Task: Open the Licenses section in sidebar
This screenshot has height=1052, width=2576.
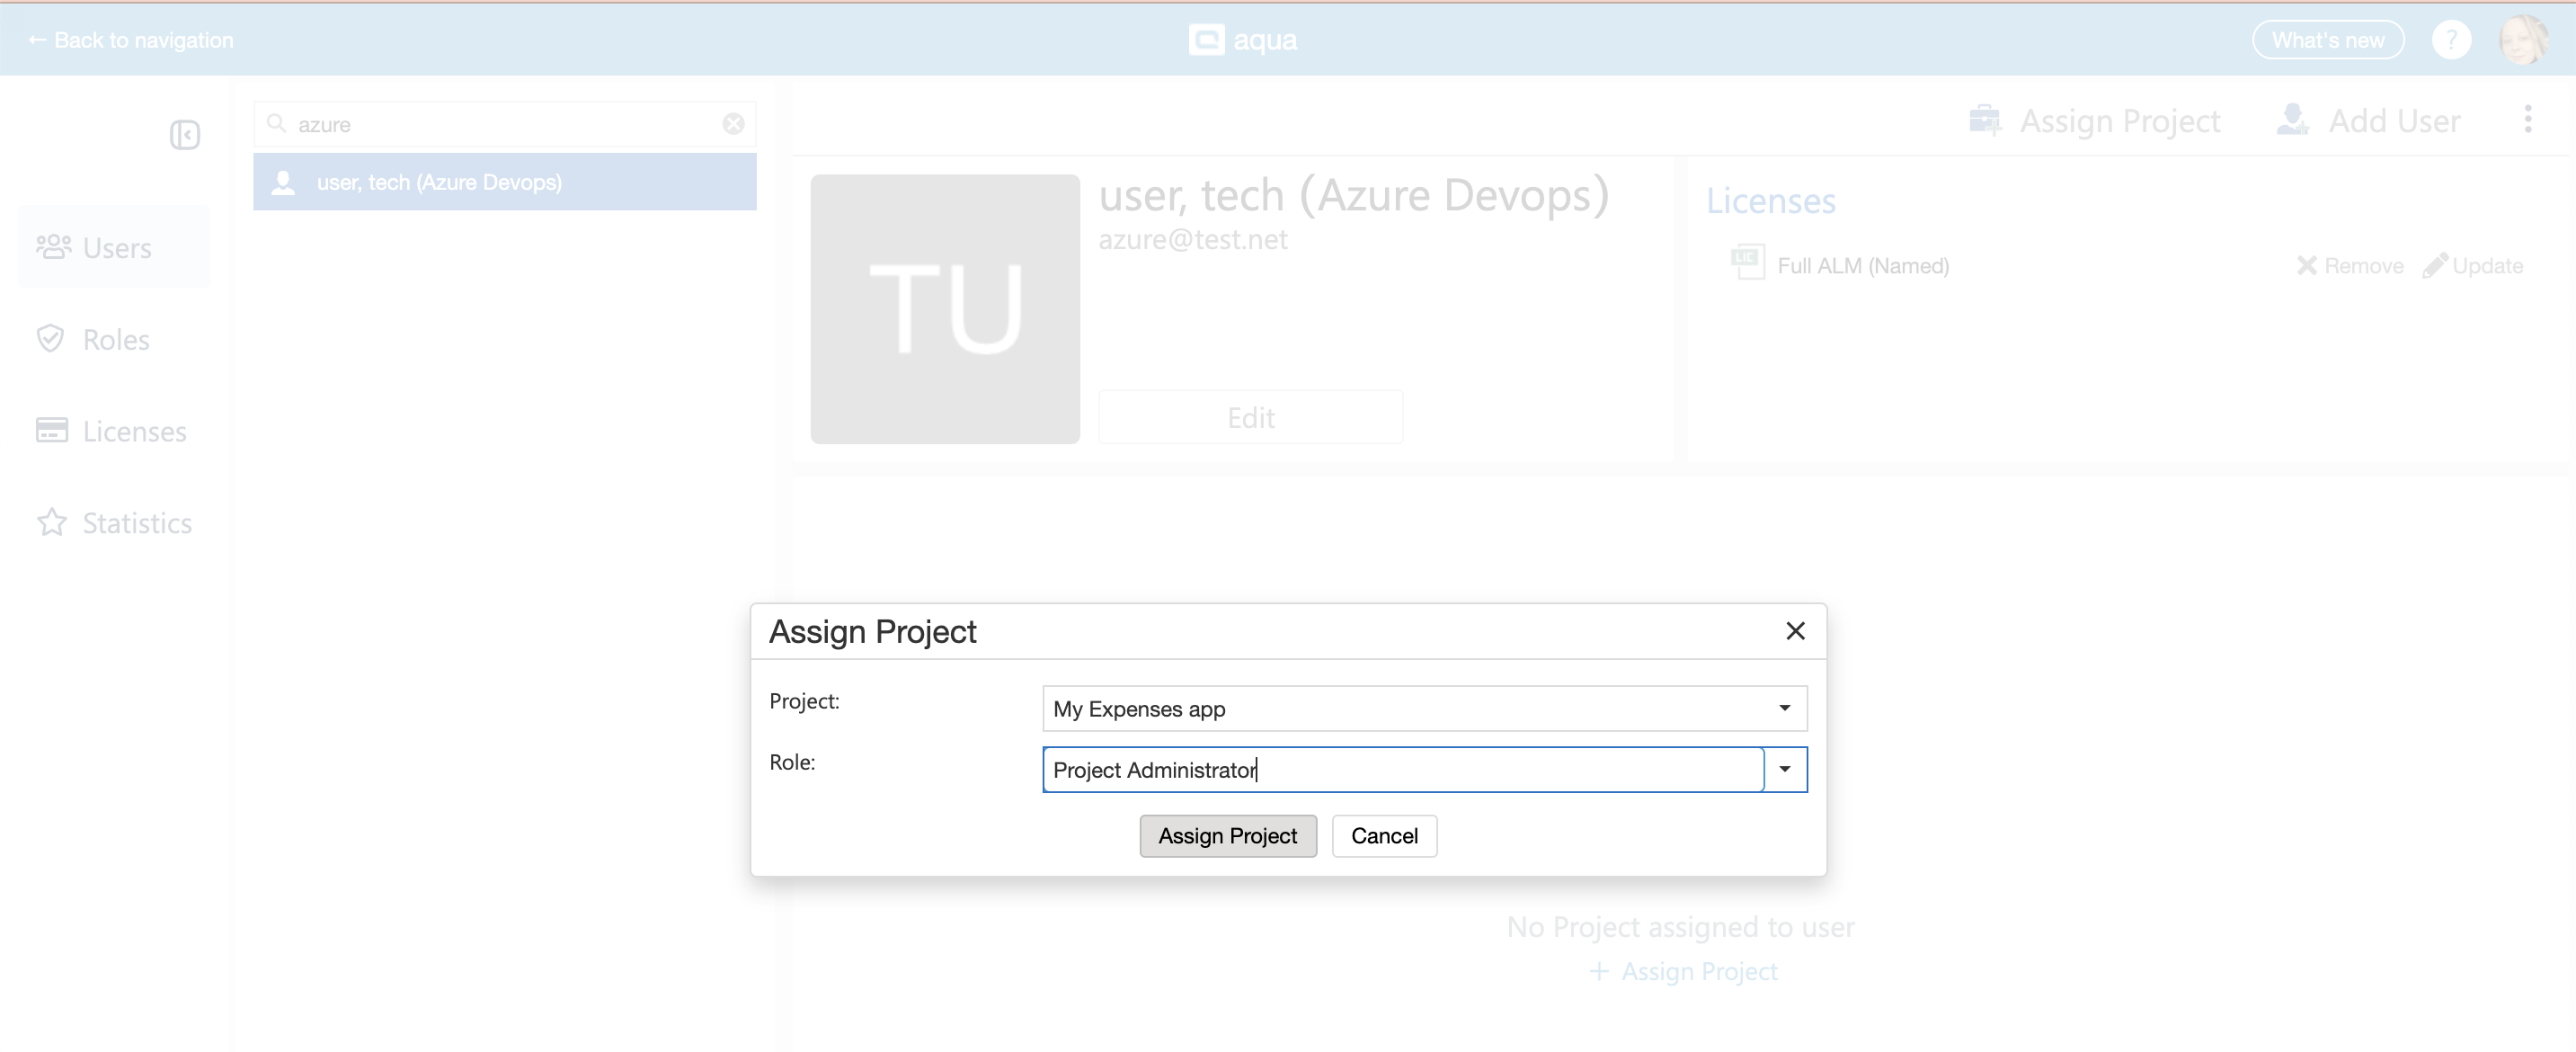Action: pos(134,432)
